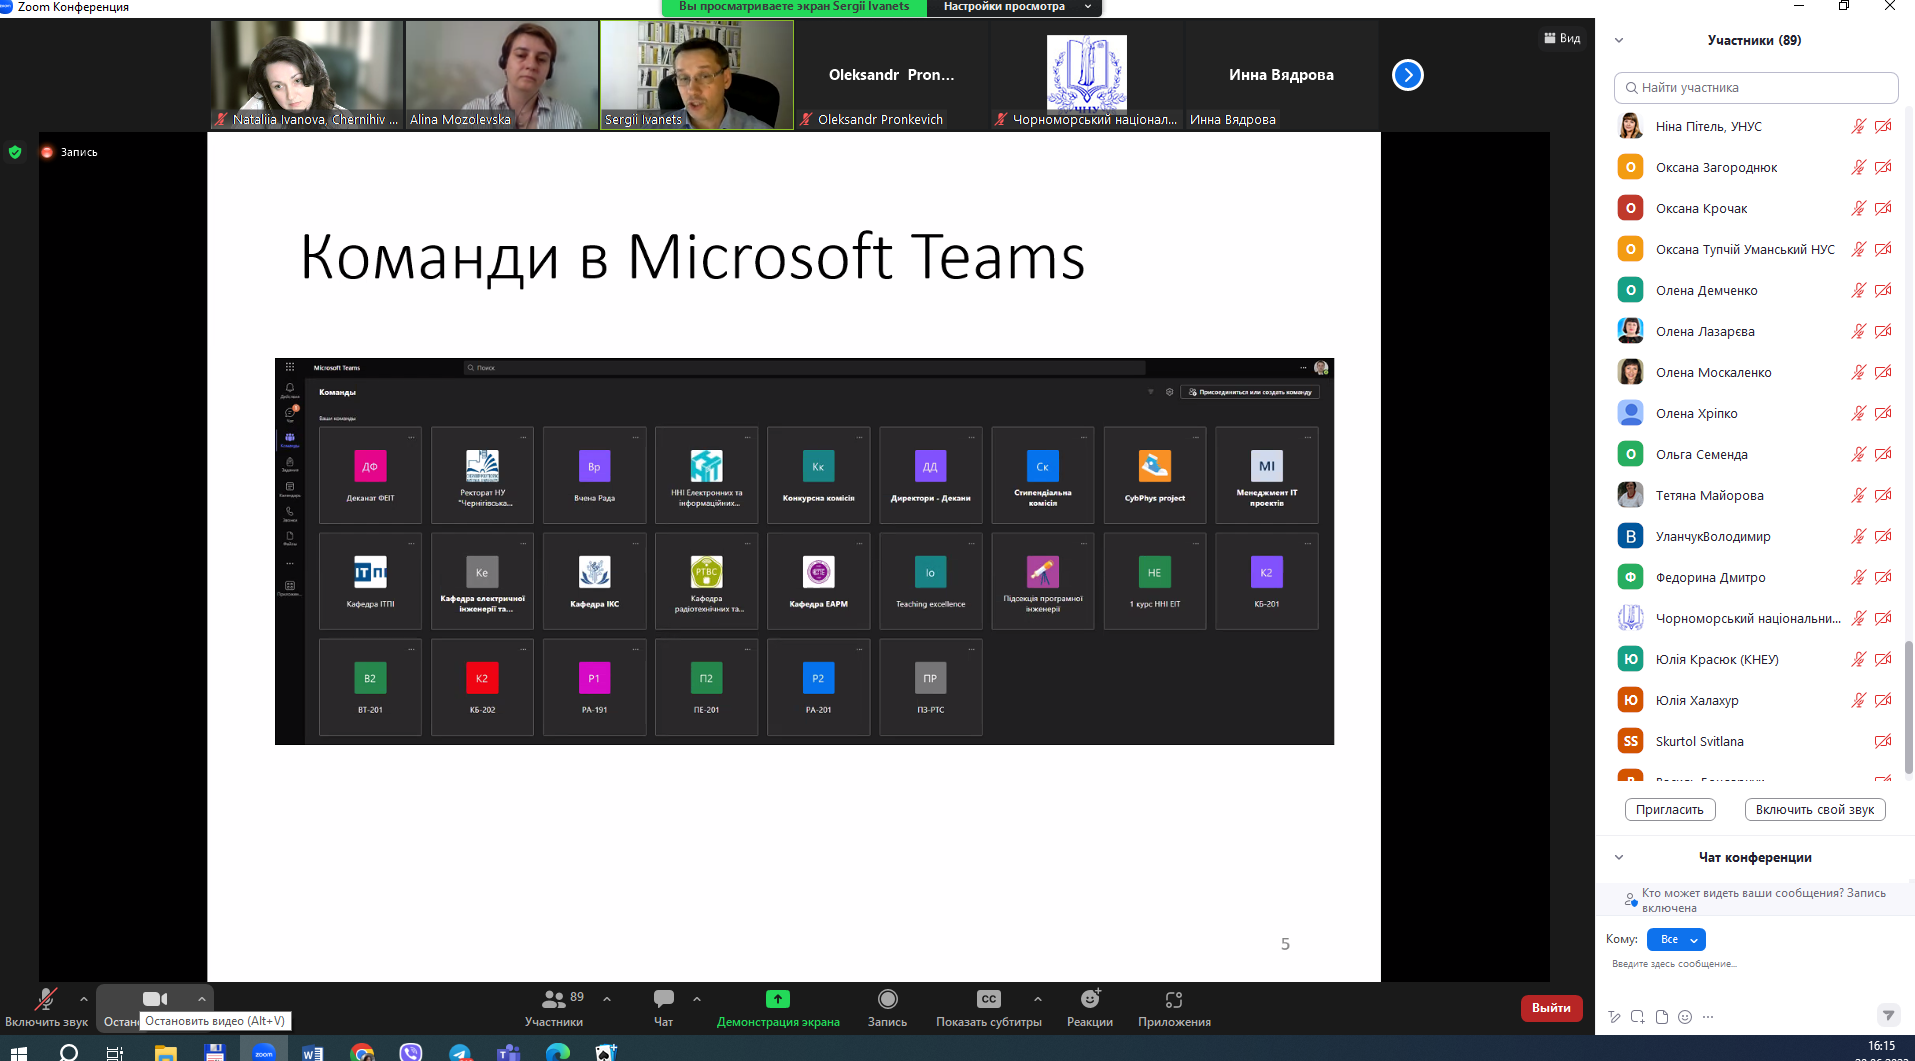Expand audio options arrow next to microphone
This screenshot has width=1915, height=1061.
(84, 998)
